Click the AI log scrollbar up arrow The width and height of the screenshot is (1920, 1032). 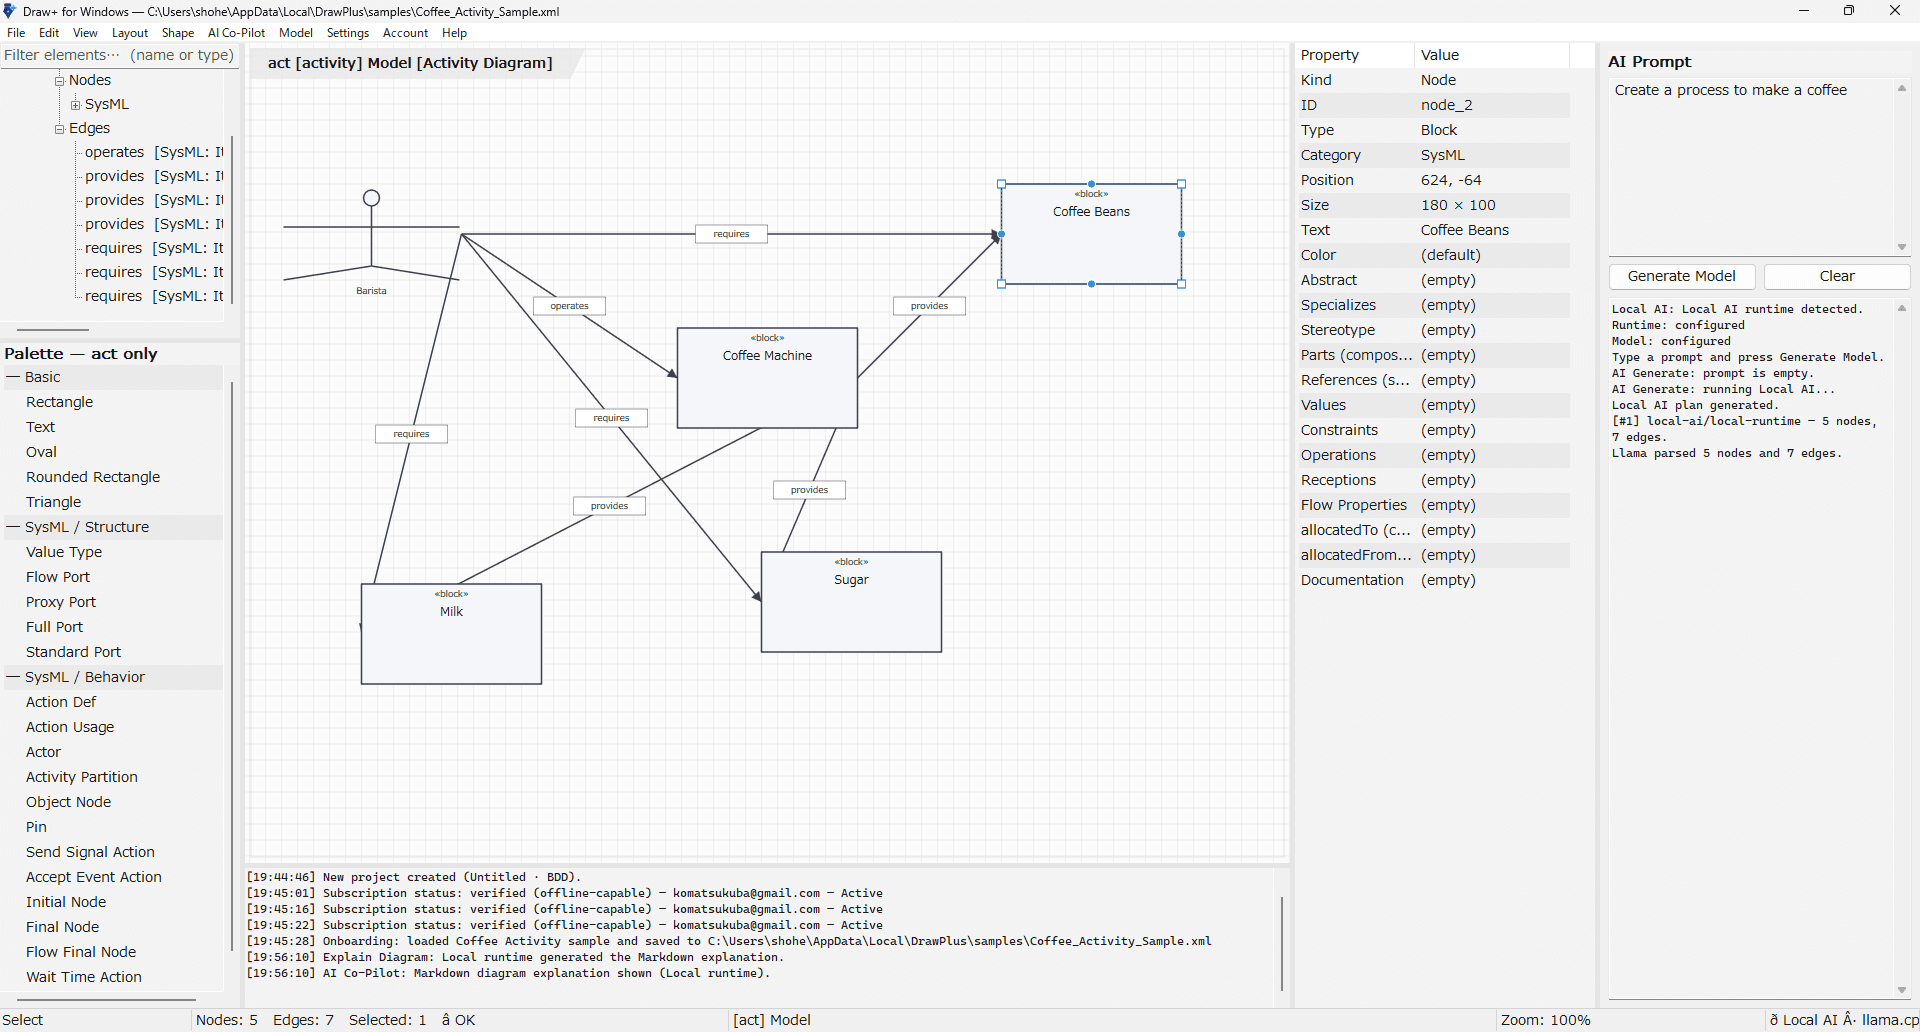pos(1902,309)
